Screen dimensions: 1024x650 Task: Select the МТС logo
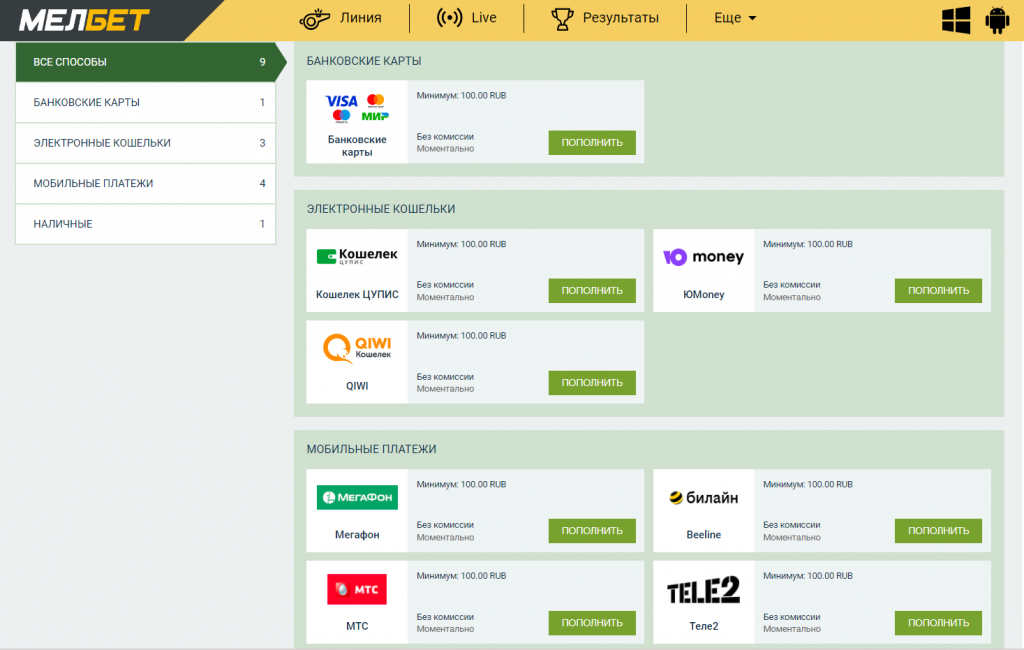click(x=357, y=589)
